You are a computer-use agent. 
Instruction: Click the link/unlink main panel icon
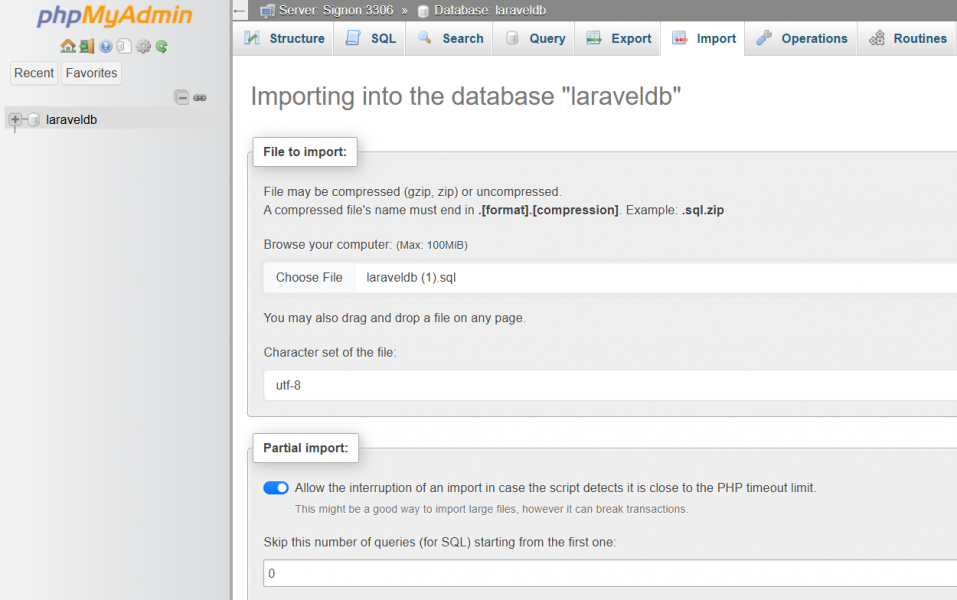coord(200,97)
